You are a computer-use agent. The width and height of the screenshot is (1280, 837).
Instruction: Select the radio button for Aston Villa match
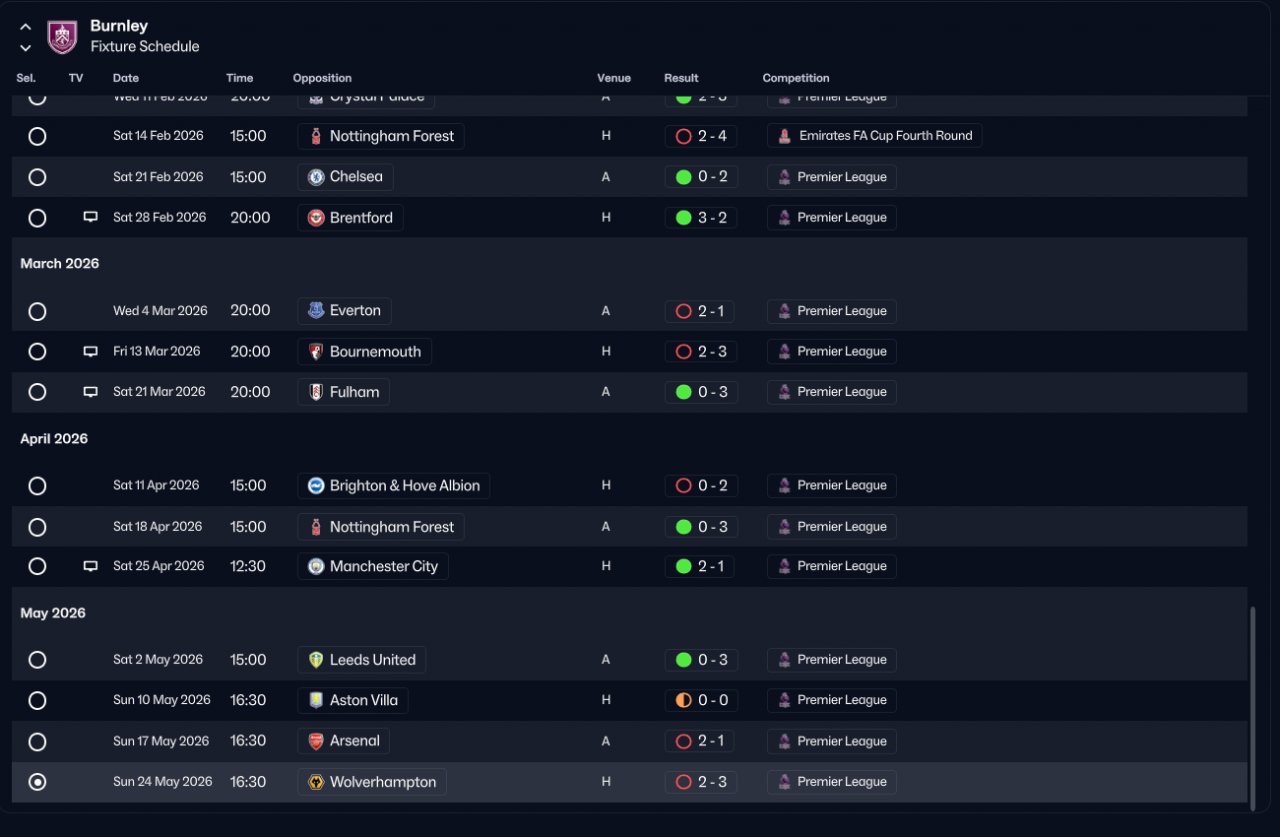[x=37, y=701]
